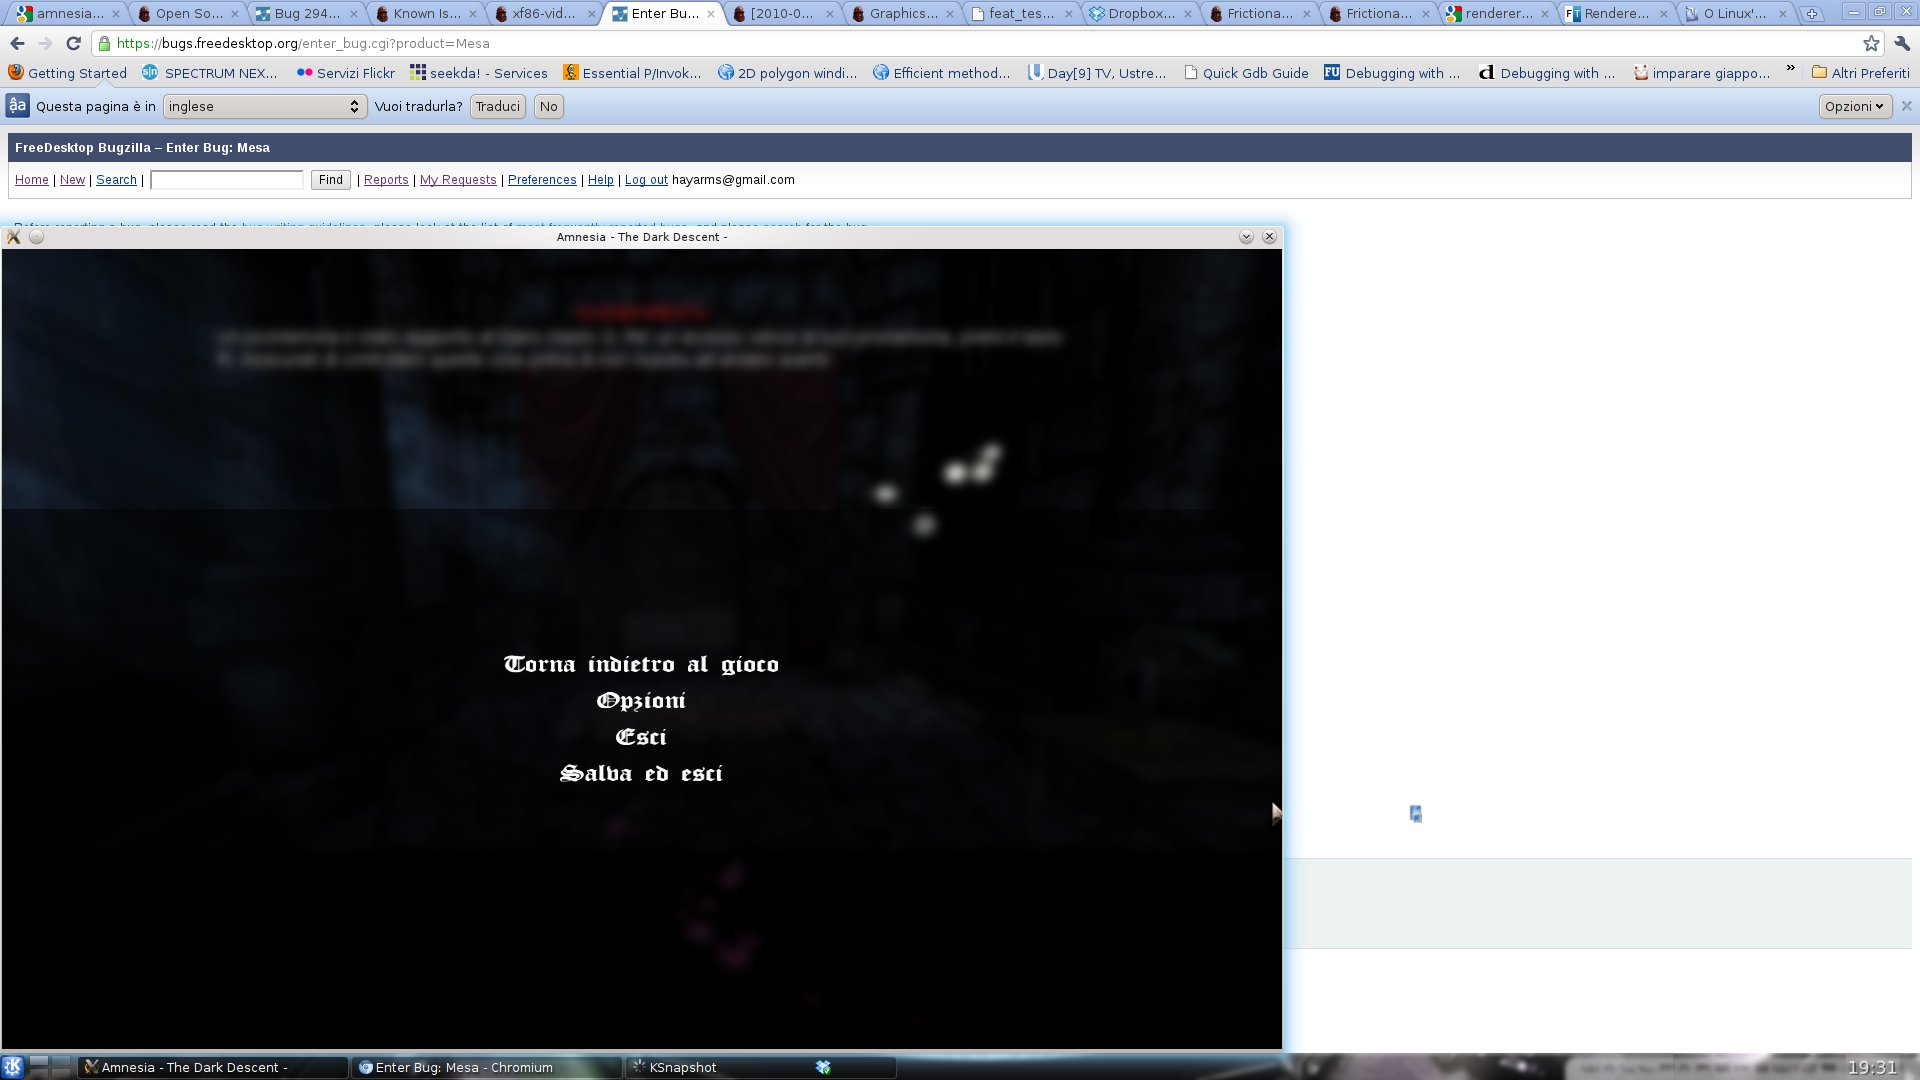Click the translate bar language icon
The height and width of the screenshot is (1080, 1920).
pyautogui.click(x=17, y=106)
